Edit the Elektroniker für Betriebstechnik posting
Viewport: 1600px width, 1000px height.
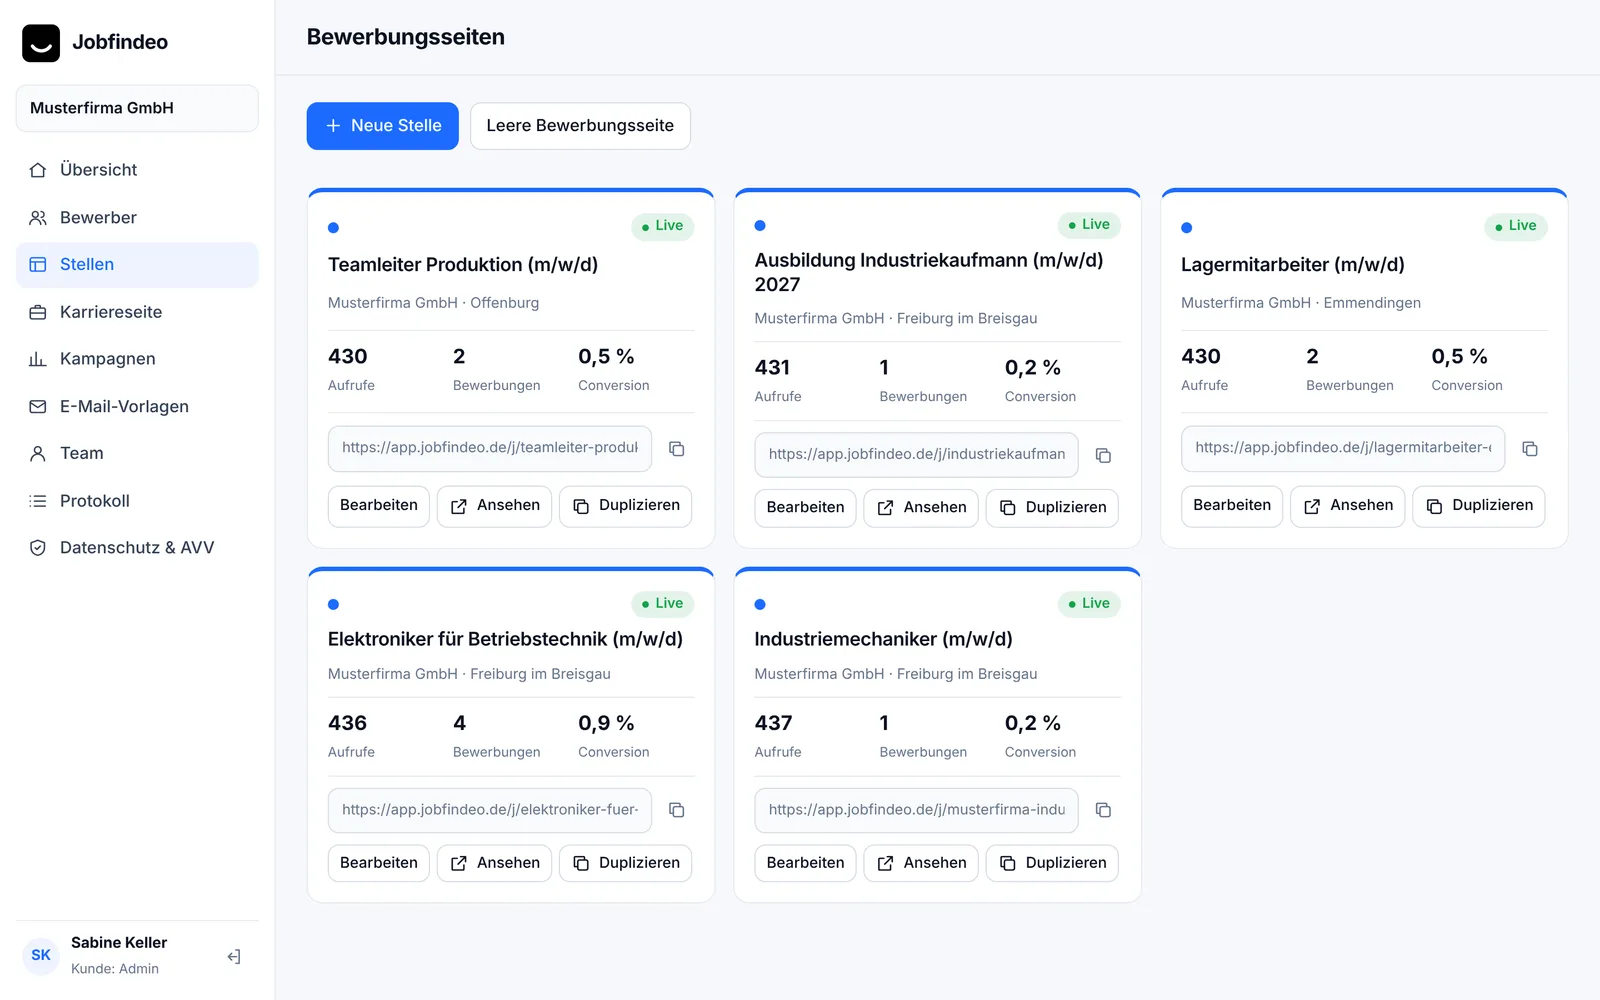click(x=379, y=863)
